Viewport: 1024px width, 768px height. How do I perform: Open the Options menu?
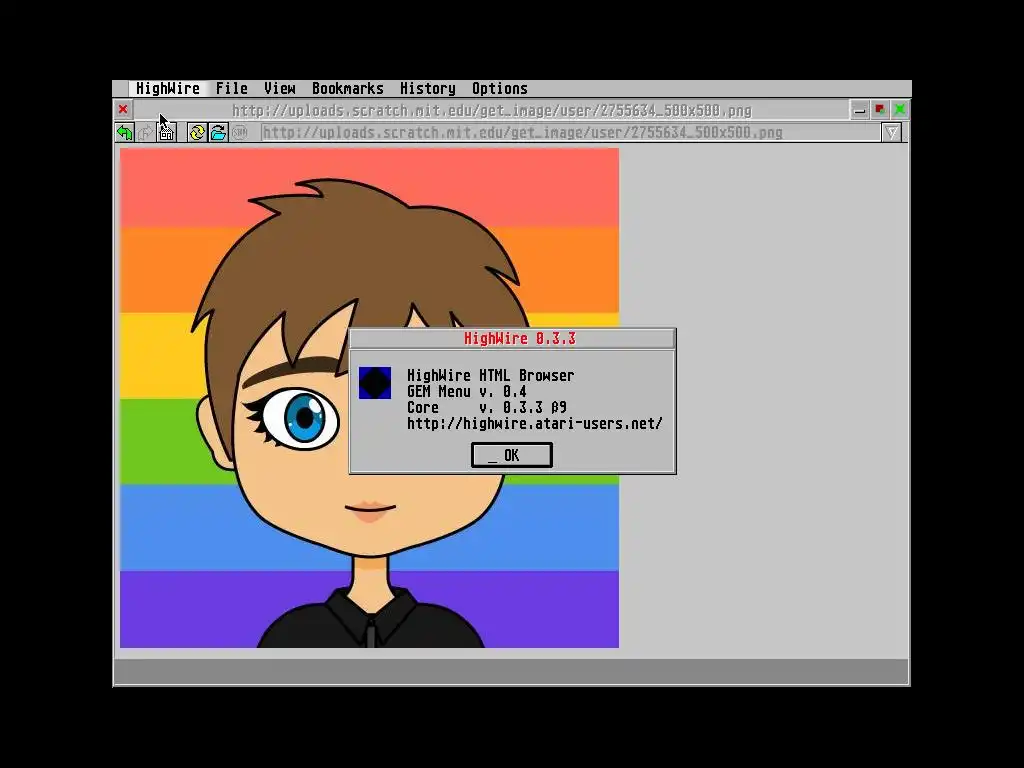point(500,88)
